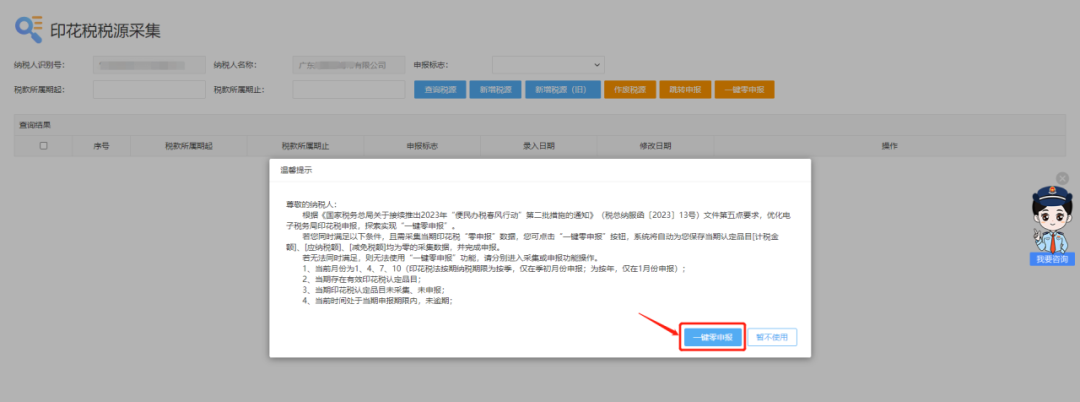
Task: Click the 查询结果 section title
Action: click(35, 125)
